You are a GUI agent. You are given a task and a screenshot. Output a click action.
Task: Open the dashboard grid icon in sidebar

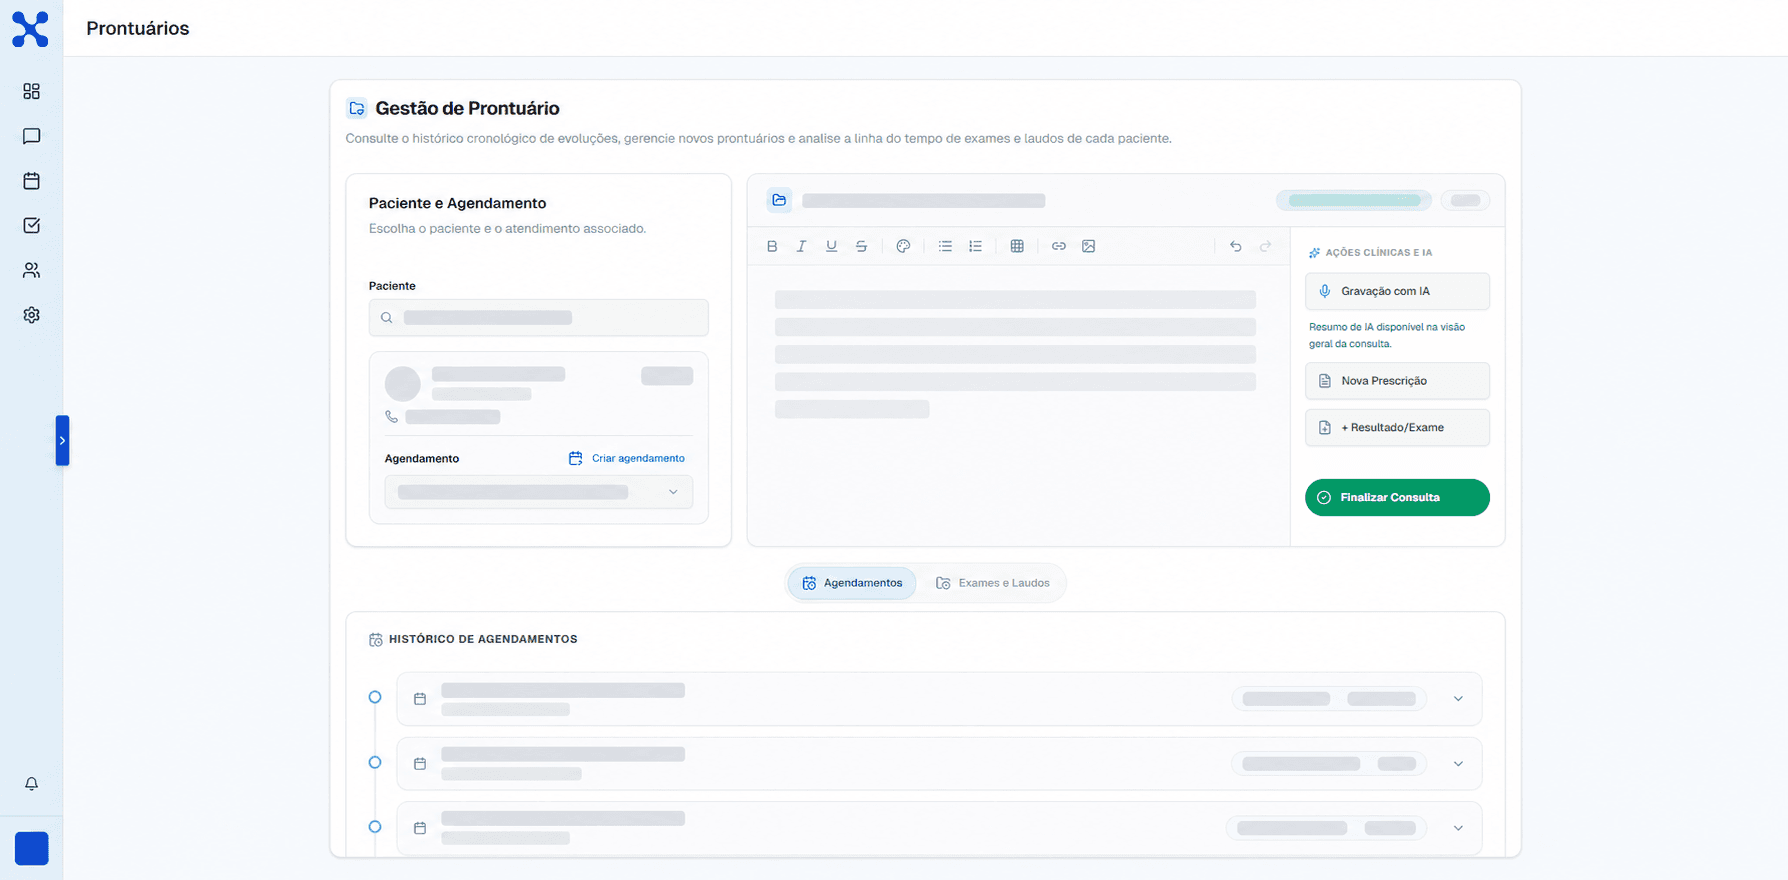[31, 91]
